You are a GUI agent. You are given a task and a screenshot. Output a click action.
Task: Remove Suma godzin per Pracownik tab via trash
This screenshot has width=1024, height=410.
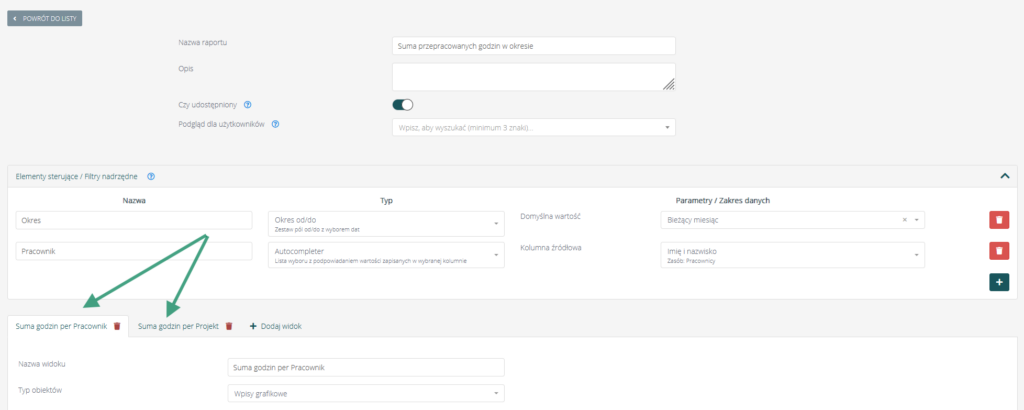tap(117, 326)
